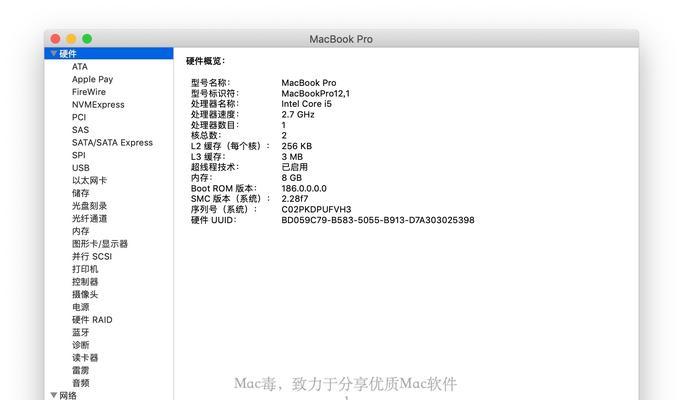Click the 3 MB L3 cache value
The height and width of the screenshot is (400, 683).
(292, 156)
